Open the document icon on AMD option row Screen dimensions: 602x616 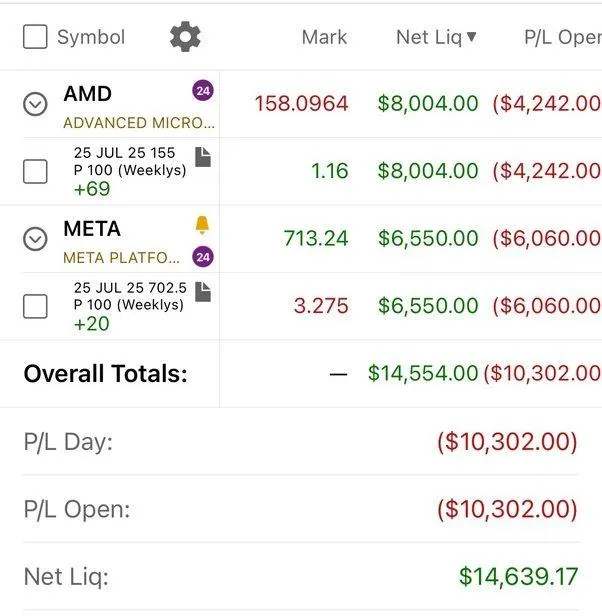click(x=203, y=156)
